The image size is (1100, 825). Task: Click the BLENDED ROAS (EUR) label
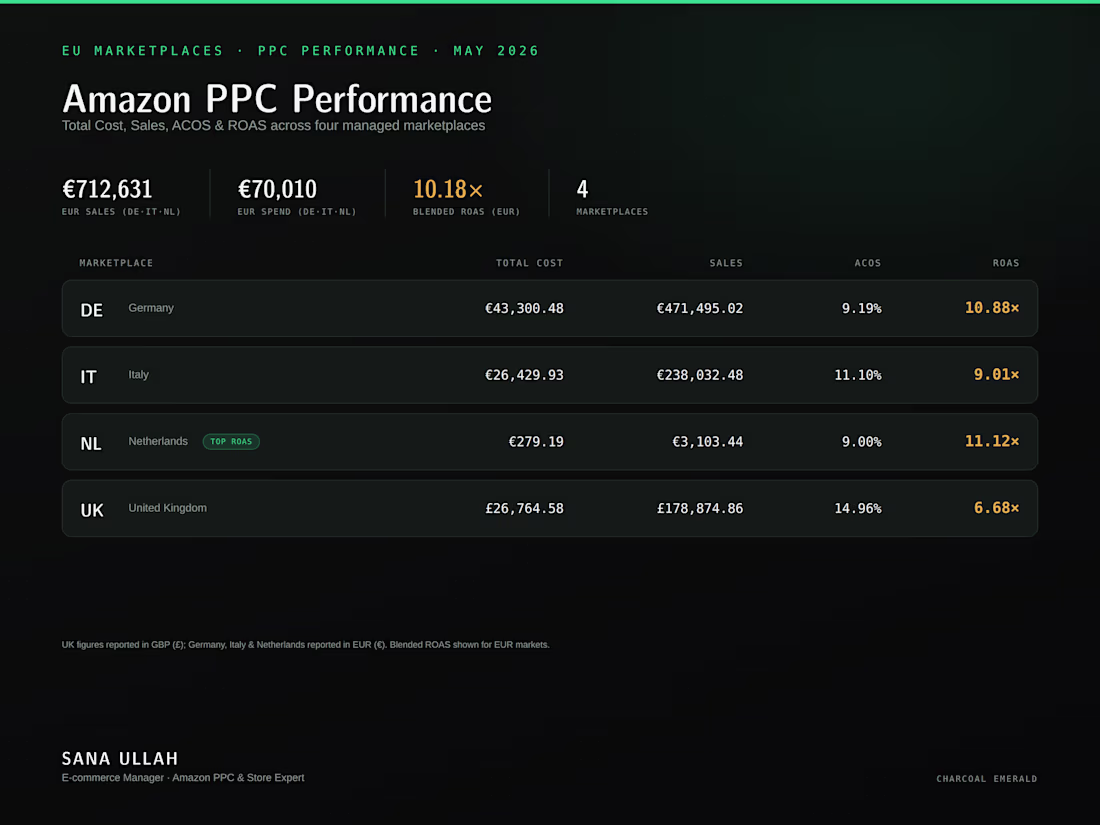(x=467, y=211)
